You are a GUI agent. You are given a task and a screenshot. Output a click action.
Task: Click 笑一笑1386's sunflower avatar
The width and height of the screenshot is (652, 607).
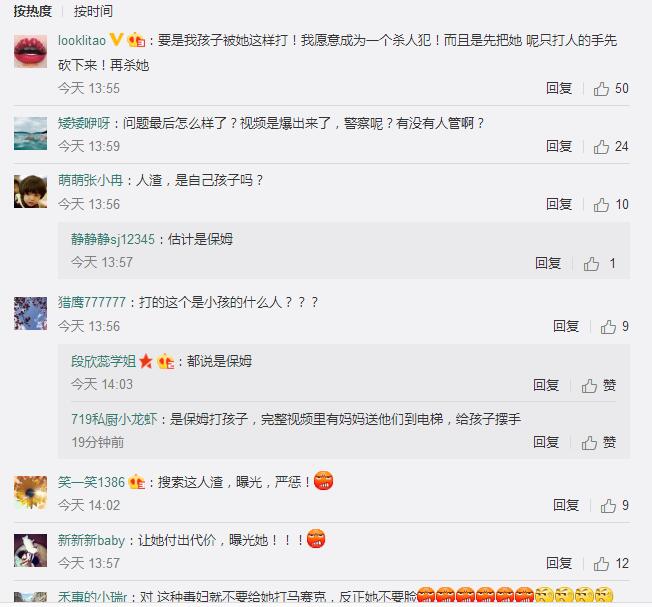tap(30, 493)
